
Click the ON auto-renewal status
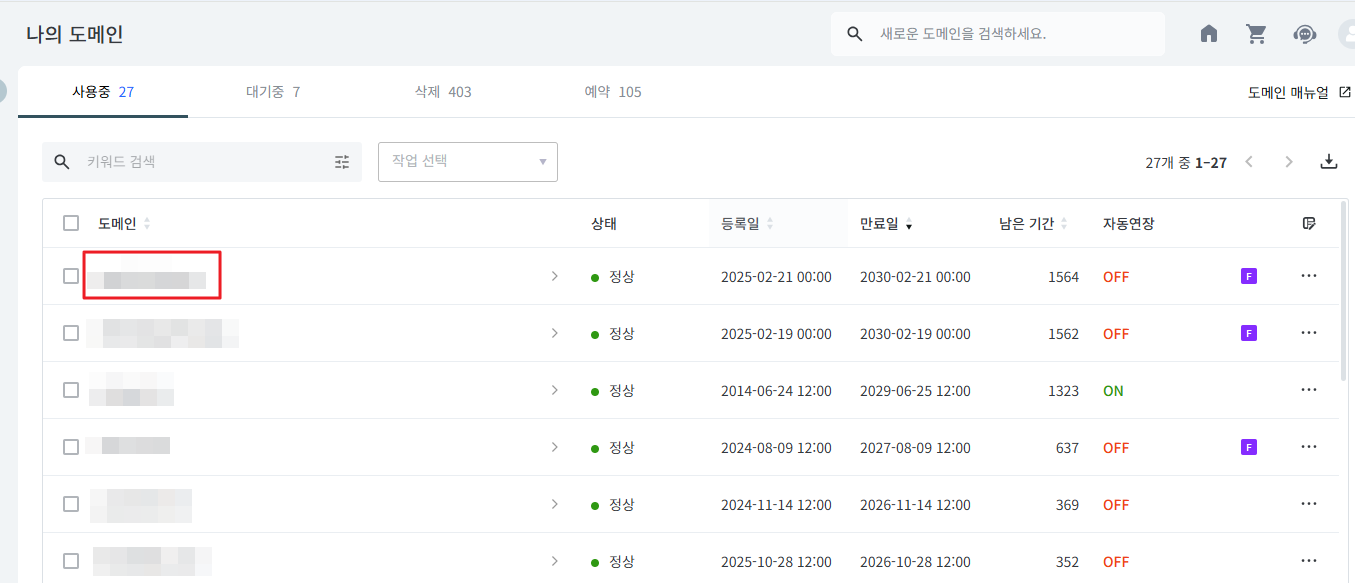(1113, 391)
